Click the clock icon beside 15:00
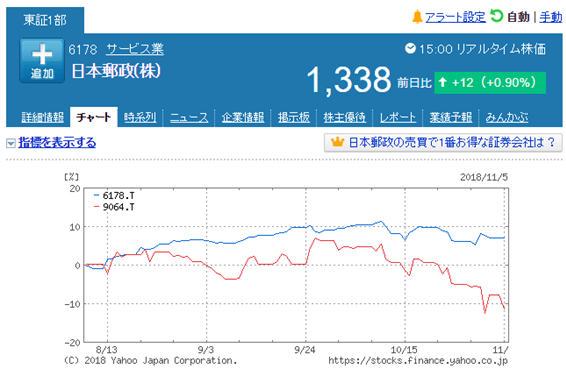The image size is (566, 368). (410, 48)
